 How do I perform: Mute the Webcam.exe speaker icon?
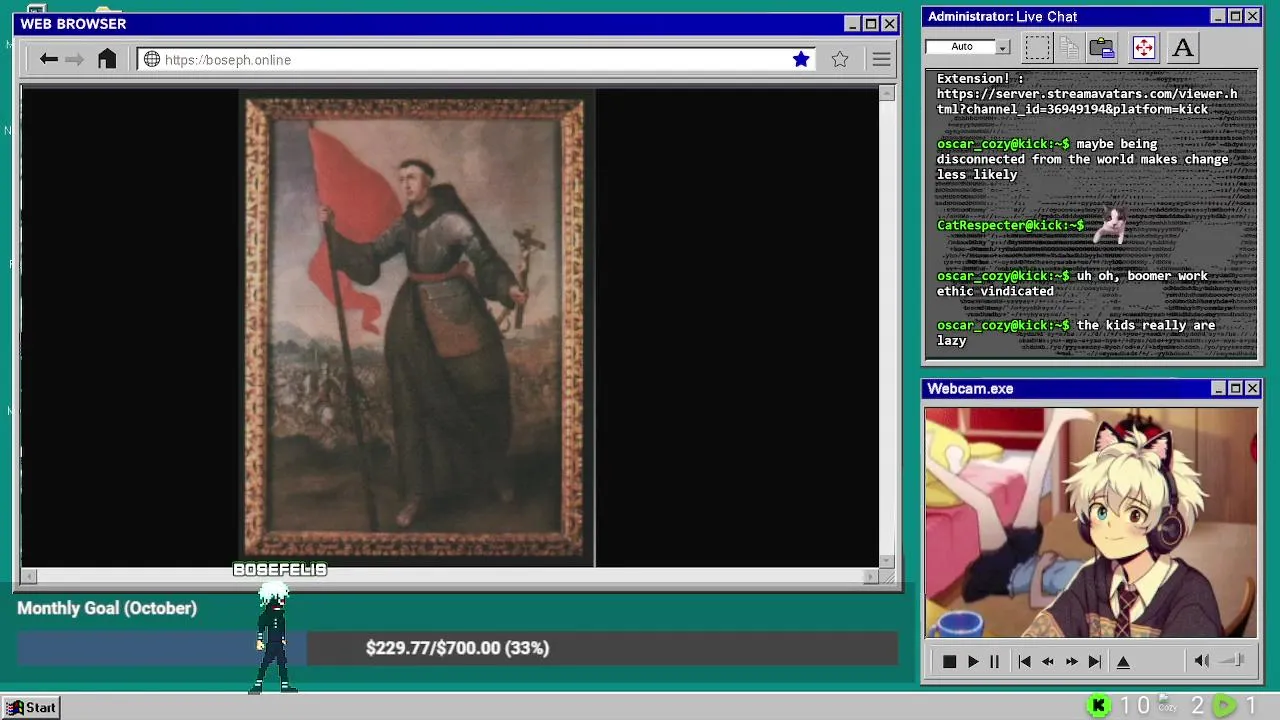[1202, 660]
